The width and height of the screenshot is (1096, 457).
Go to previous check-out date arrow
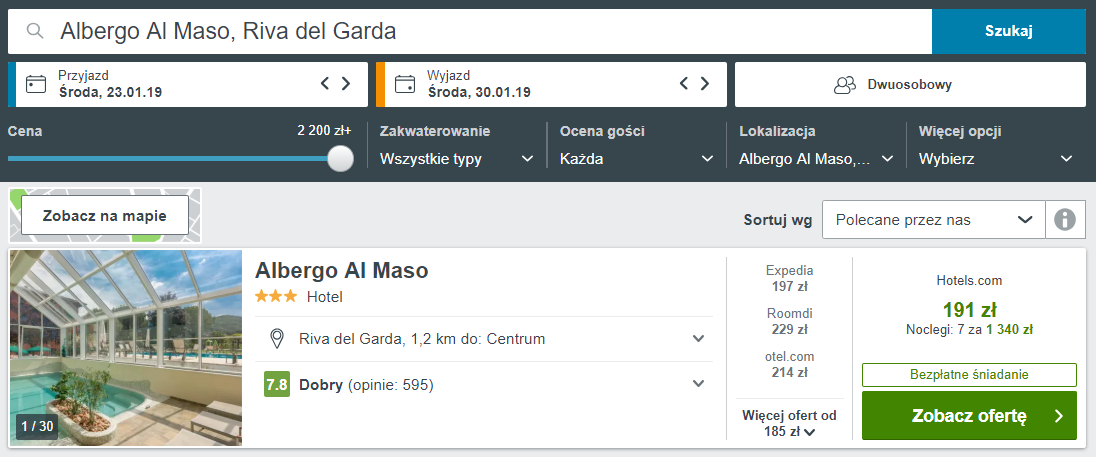pyautogui.click(x=685, y=84)
